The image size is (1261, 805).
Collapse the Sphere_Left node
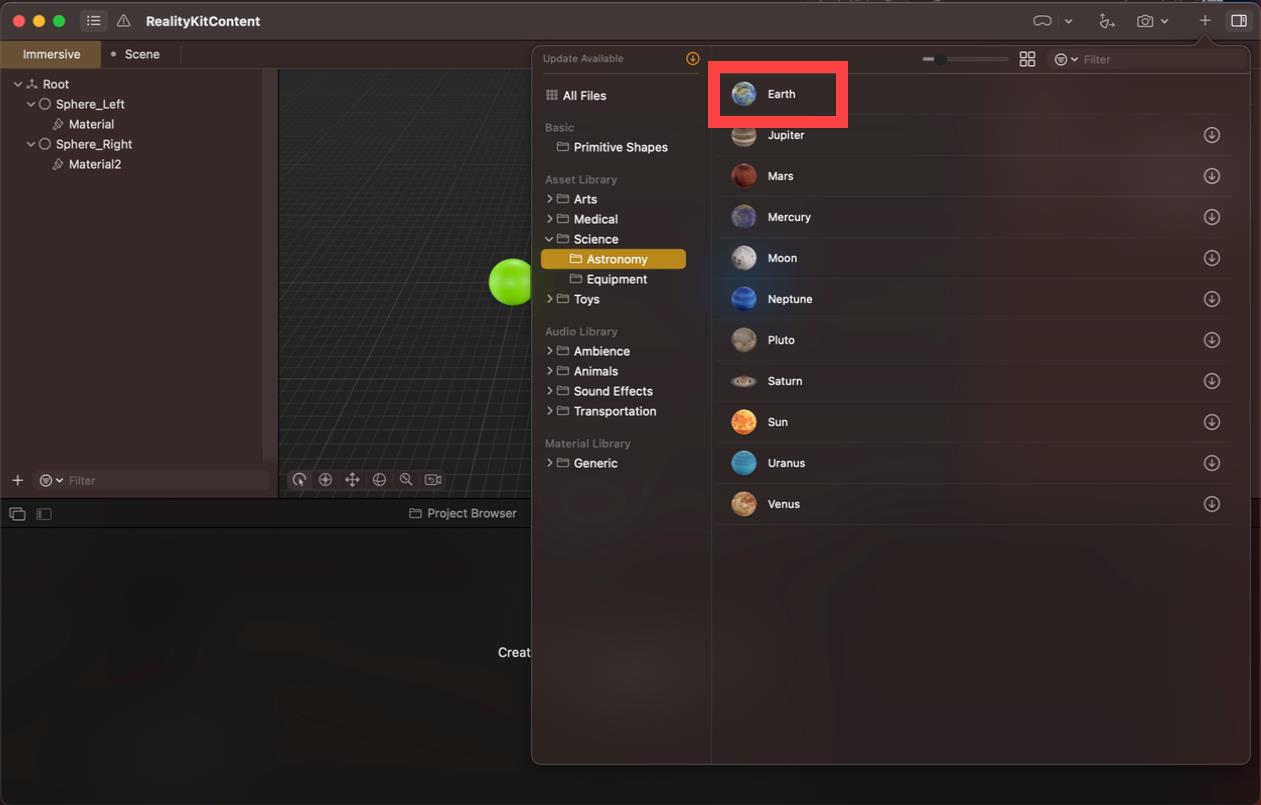click(31, 104)
